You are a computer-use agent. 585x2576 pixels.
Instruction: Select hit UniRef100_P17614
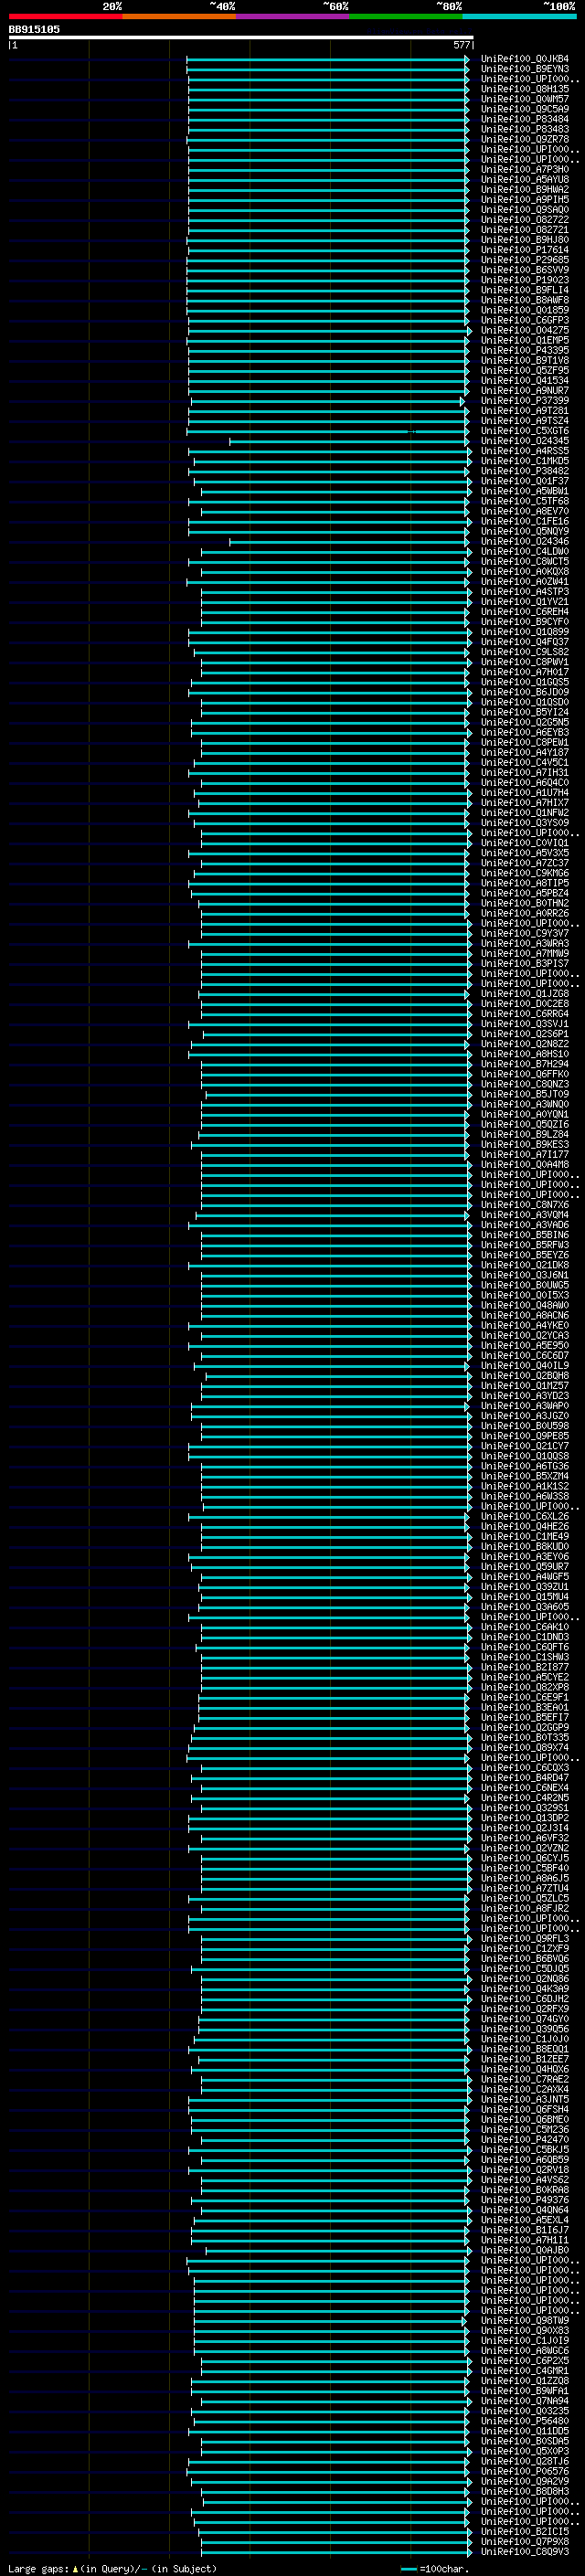pos(525,250)
